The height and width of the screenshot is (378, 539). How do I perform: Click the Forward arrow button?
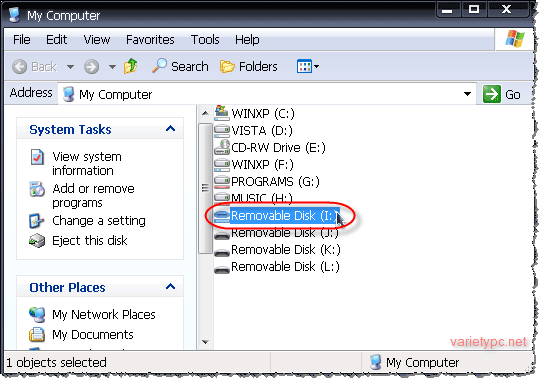click(91, 66)
